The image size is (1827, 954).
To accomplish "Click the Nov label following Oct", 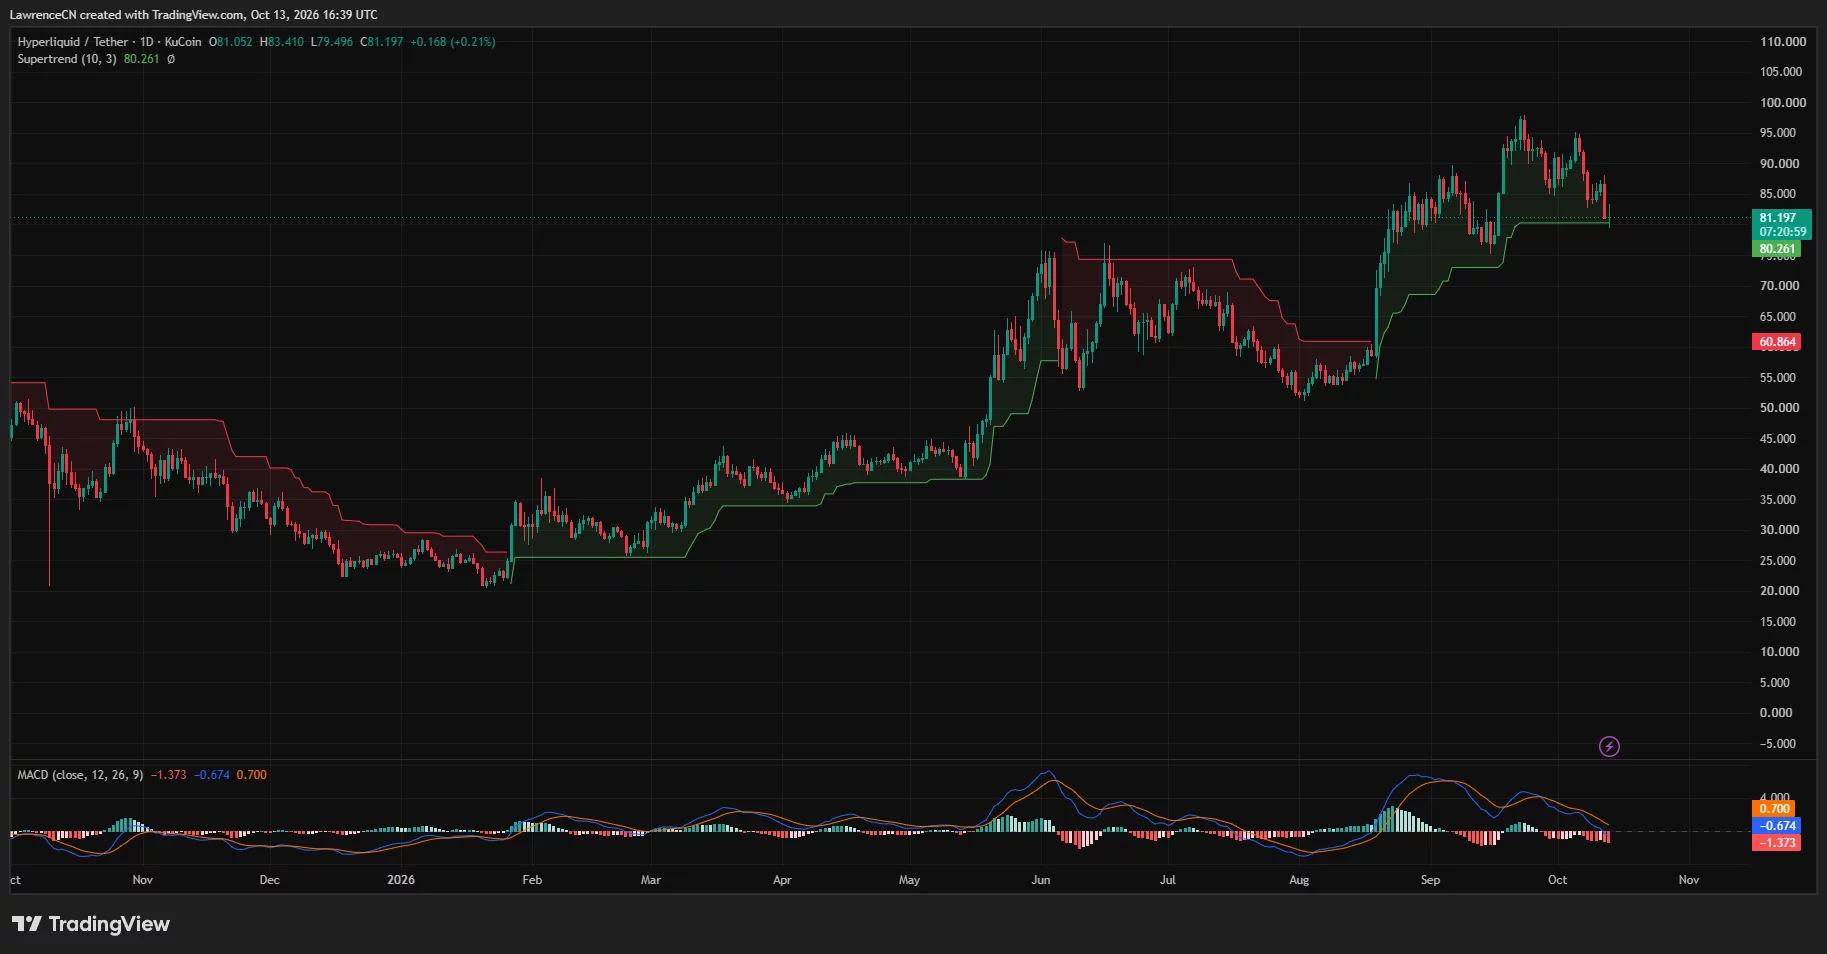I will (x=1689, y=880).
